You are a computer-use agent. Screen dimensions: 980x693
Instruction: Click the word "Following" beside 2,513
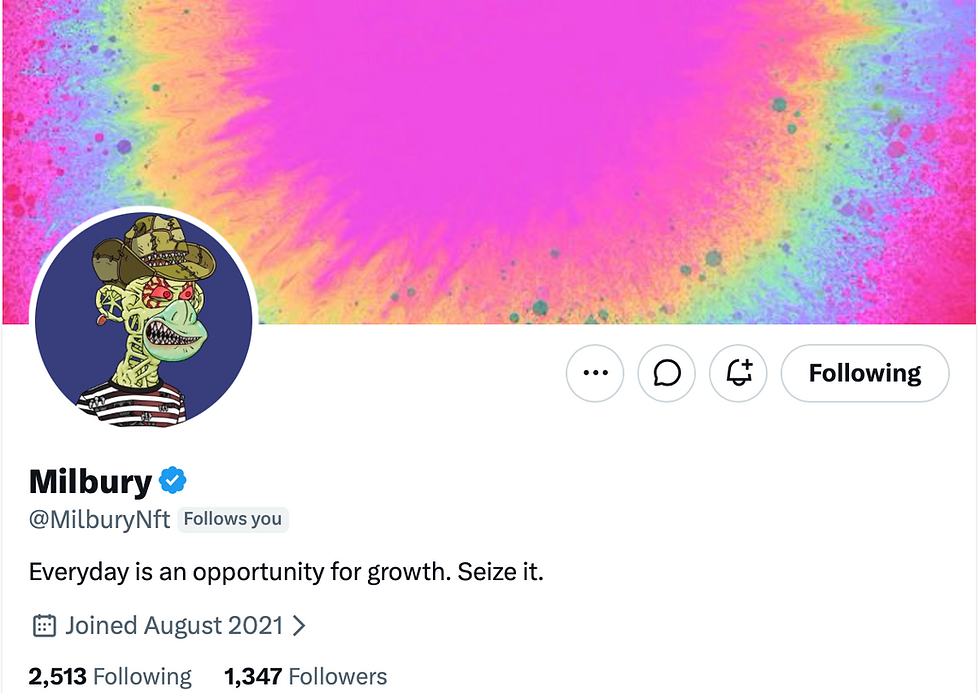[142, 677]
